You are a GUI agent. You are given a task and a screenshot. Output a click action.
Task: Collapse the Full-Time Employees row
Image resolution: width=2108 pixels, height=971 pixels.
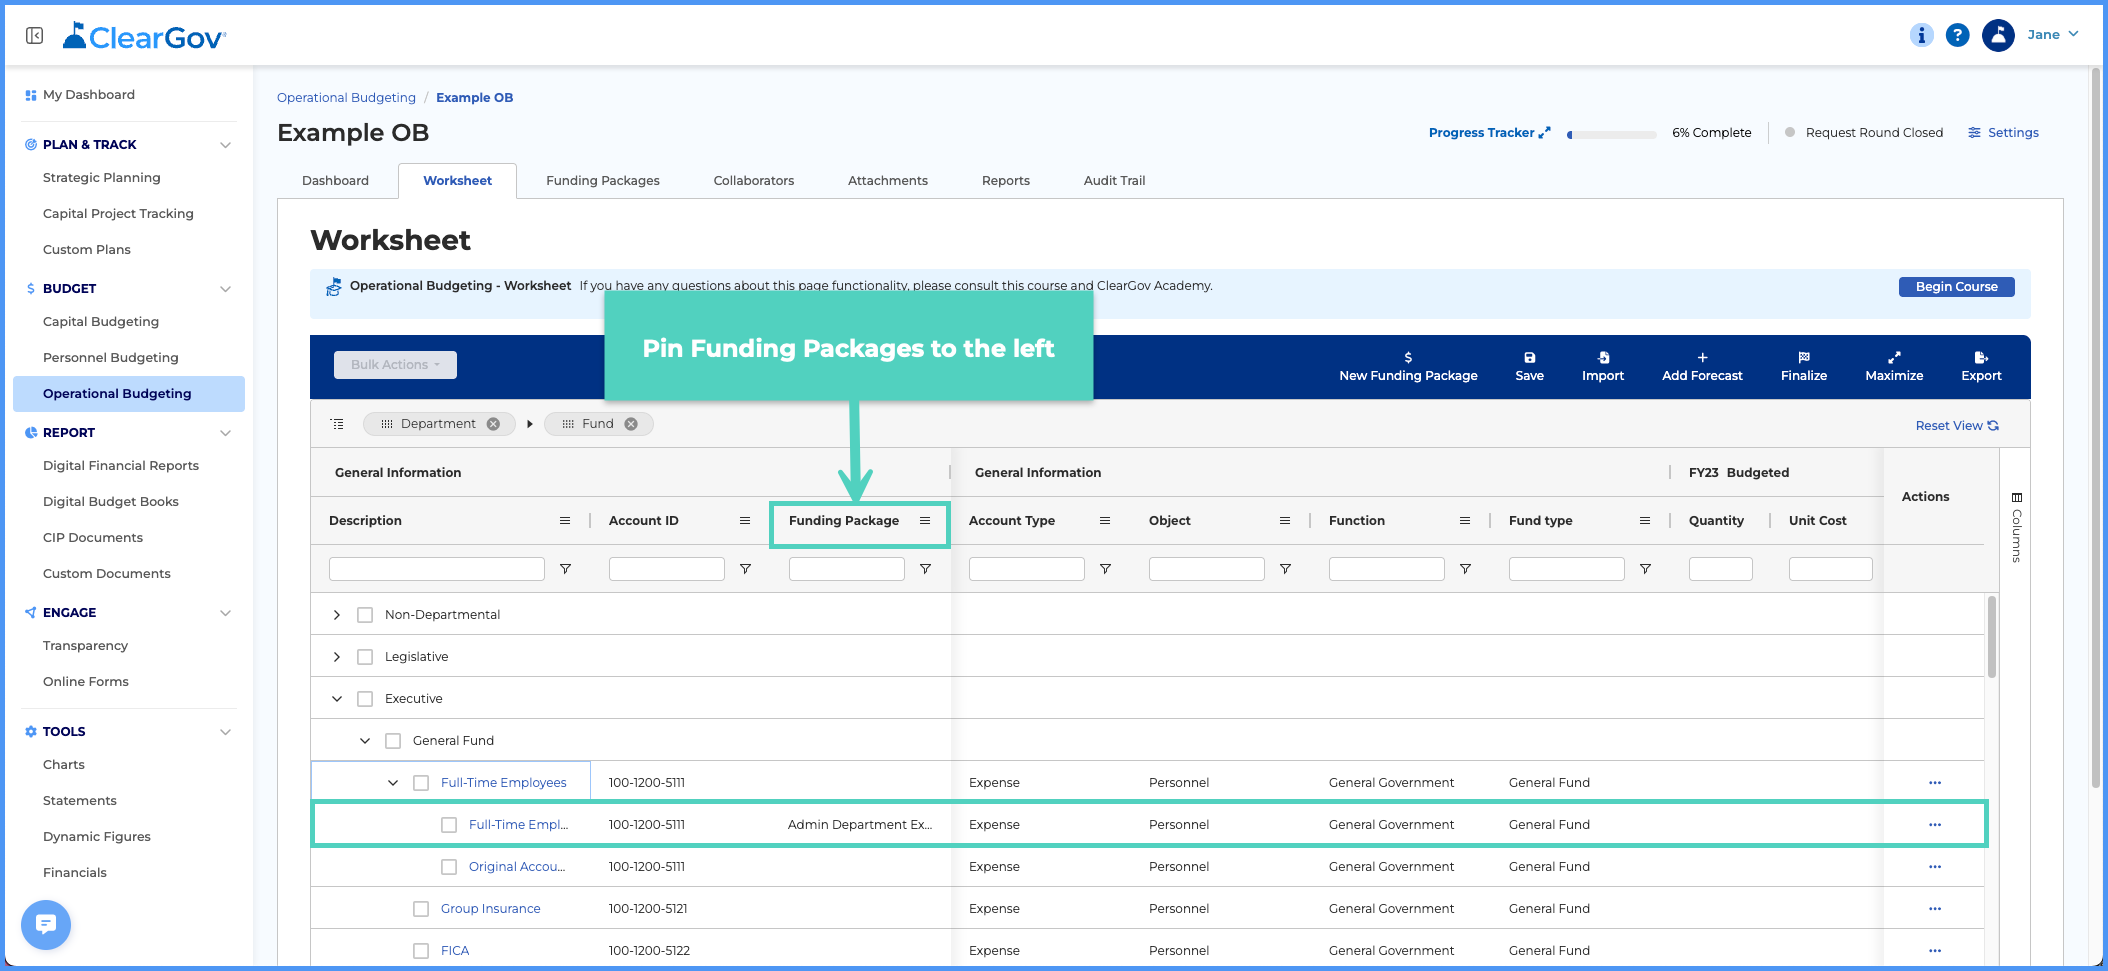tap(393, 783)
